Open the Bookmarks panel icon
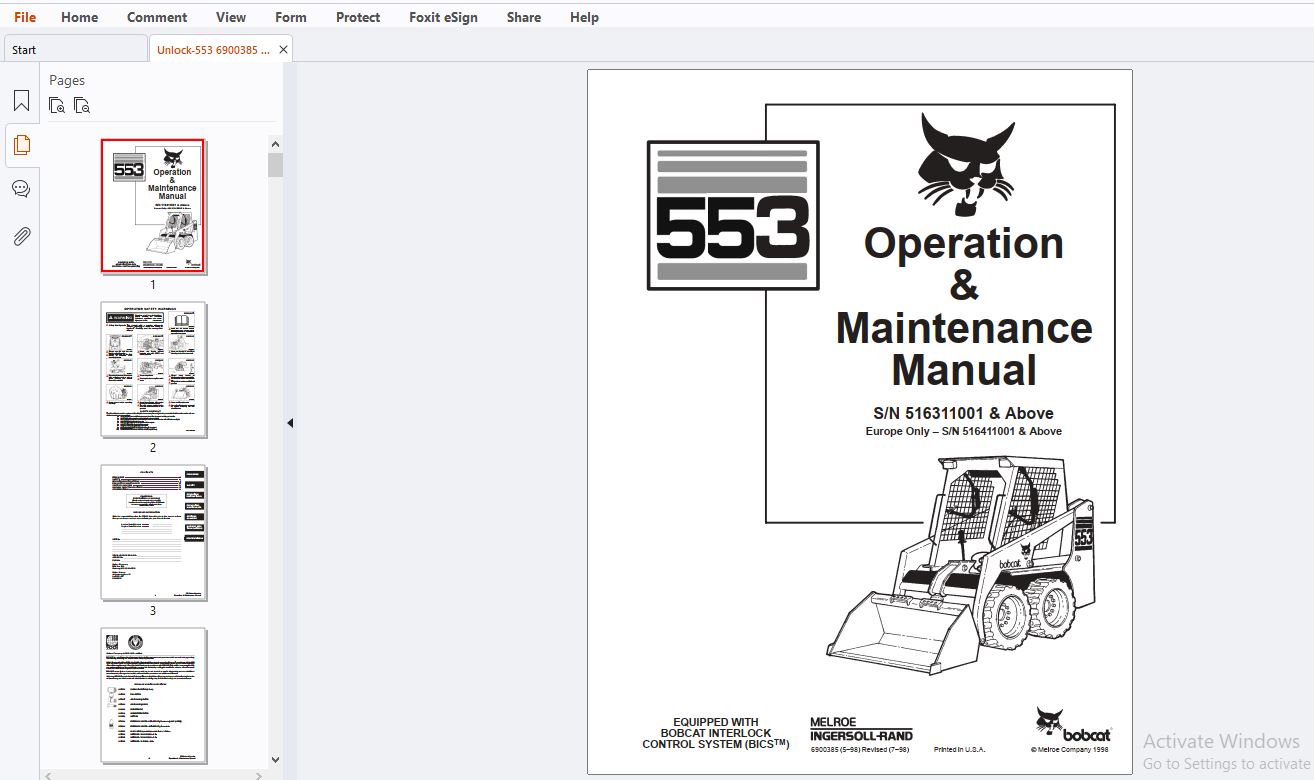1314x780 pixels. (x=21, y=101)
